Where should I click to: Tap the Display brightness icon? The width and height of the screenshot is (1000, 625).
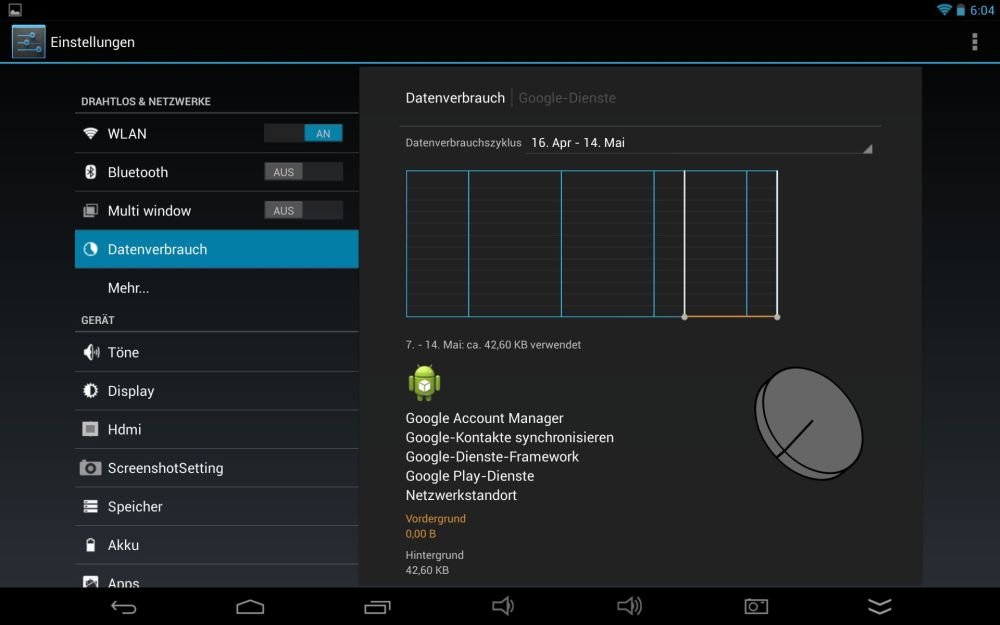(91, 390)
